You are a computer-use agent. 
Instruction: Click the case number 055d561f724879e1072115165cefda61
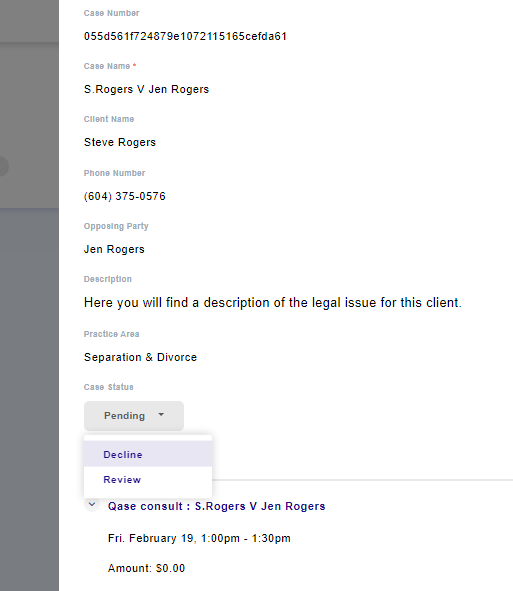coord(185,36)
